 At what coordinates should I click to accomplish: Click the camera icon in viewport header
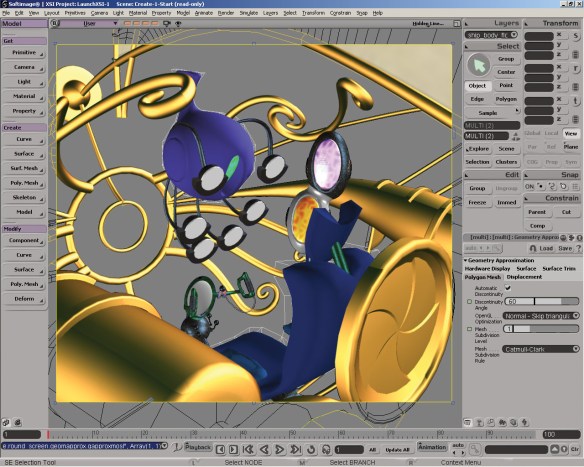[x=167, y=23]
